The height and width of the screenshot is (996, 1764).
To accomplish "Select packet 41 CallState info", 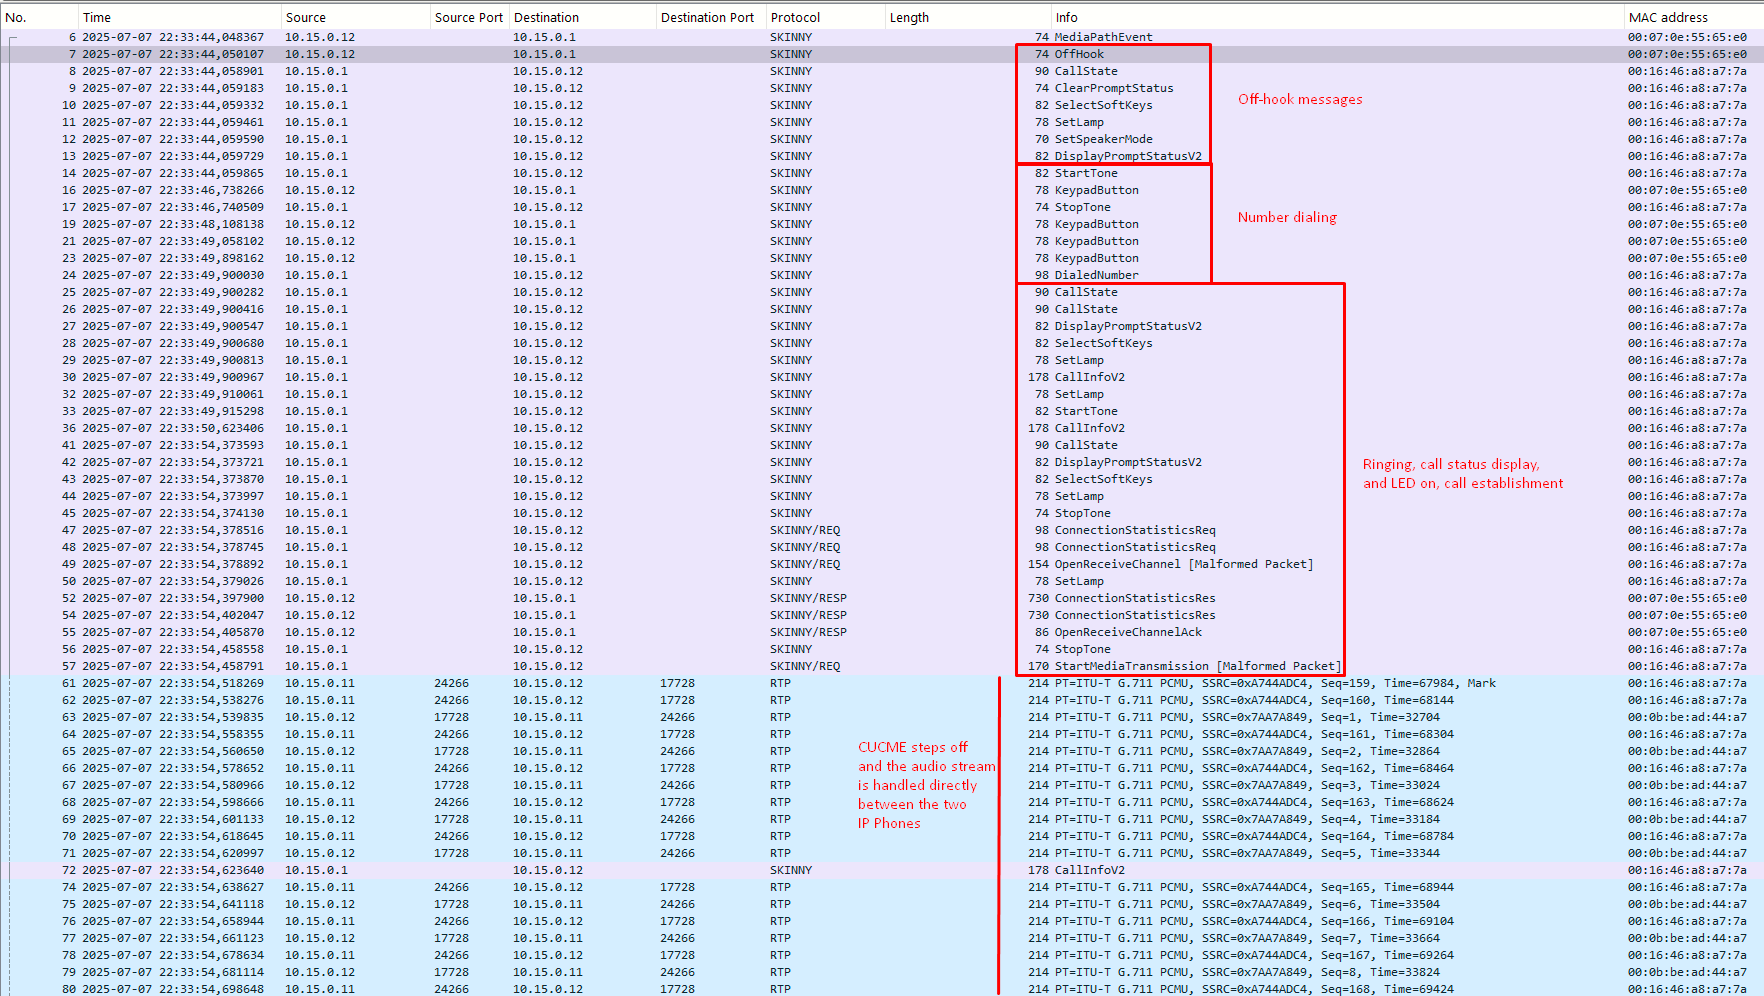I will tap(1086, 445).
